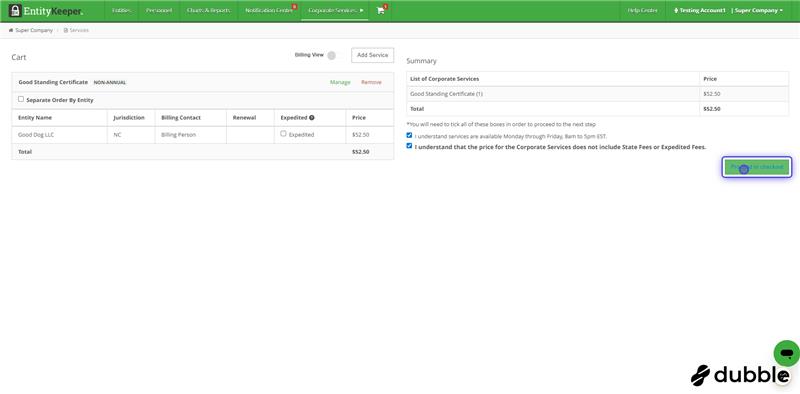Viewport: 800px width, 394px height.
Task: Click Proceed to checkout button
Action: pos(757,167)
